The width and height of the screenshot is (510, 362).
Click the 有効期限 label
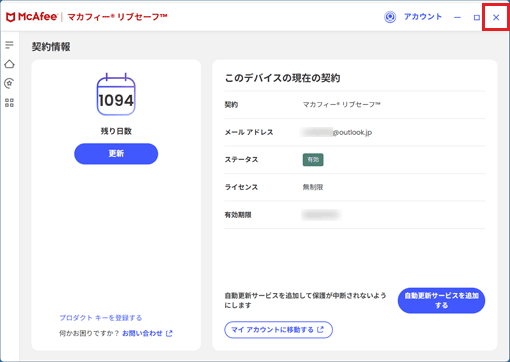238,215
